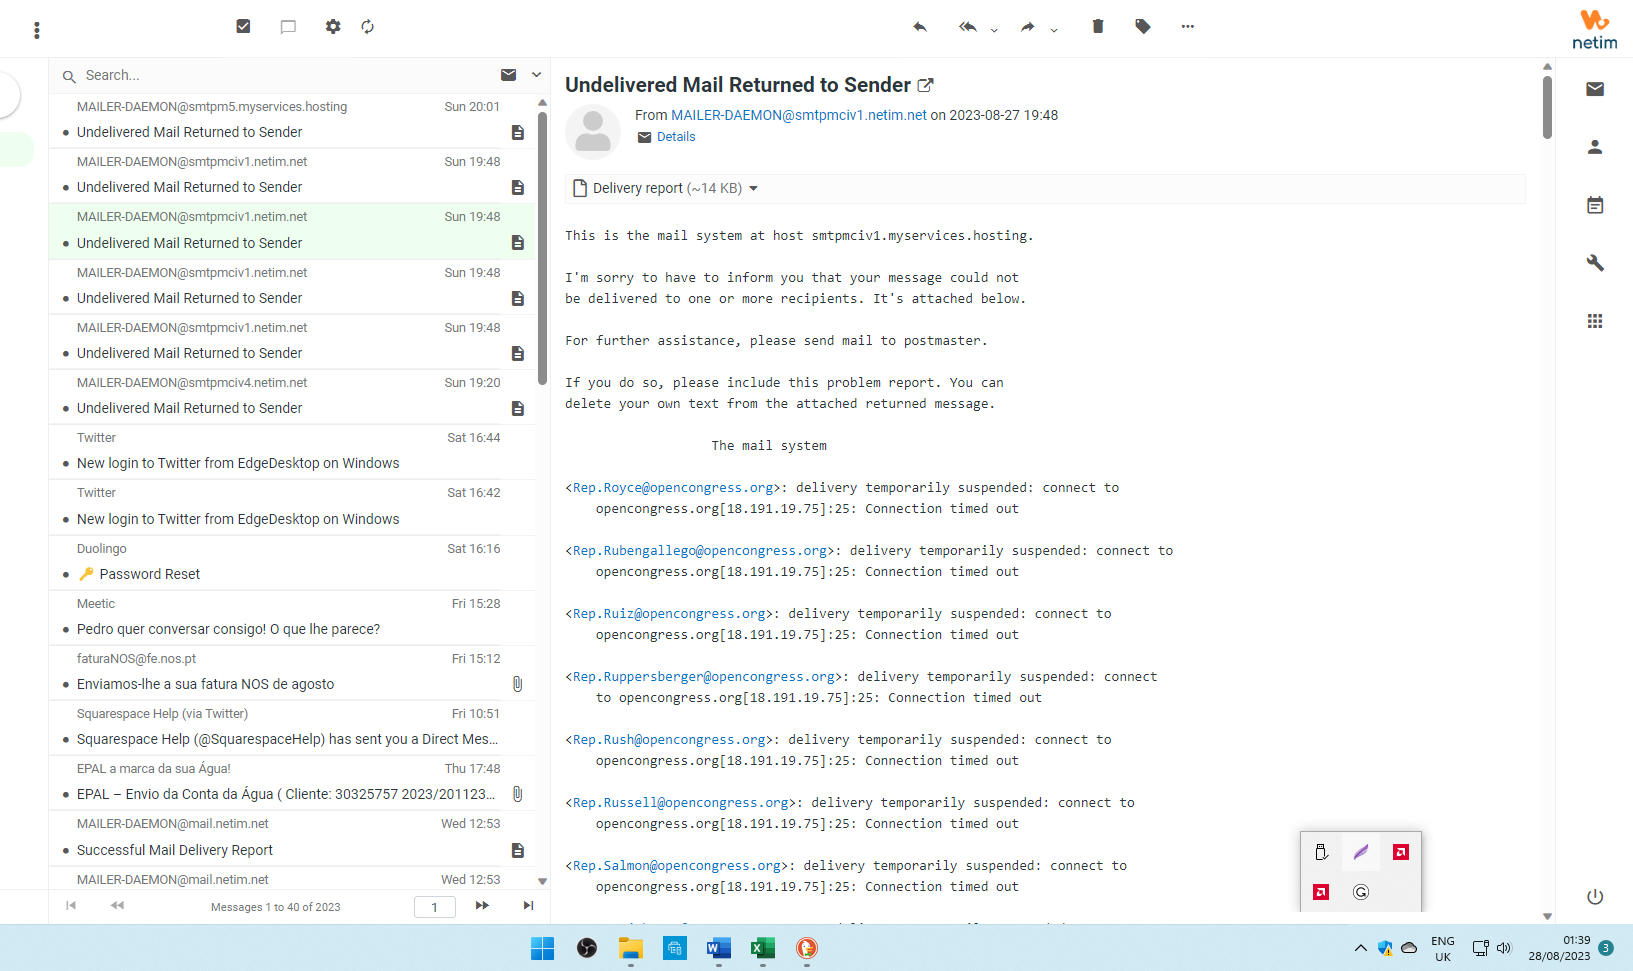1633x971 pixels.
Task: Click the Reply all icon
Action: [968, 27]
